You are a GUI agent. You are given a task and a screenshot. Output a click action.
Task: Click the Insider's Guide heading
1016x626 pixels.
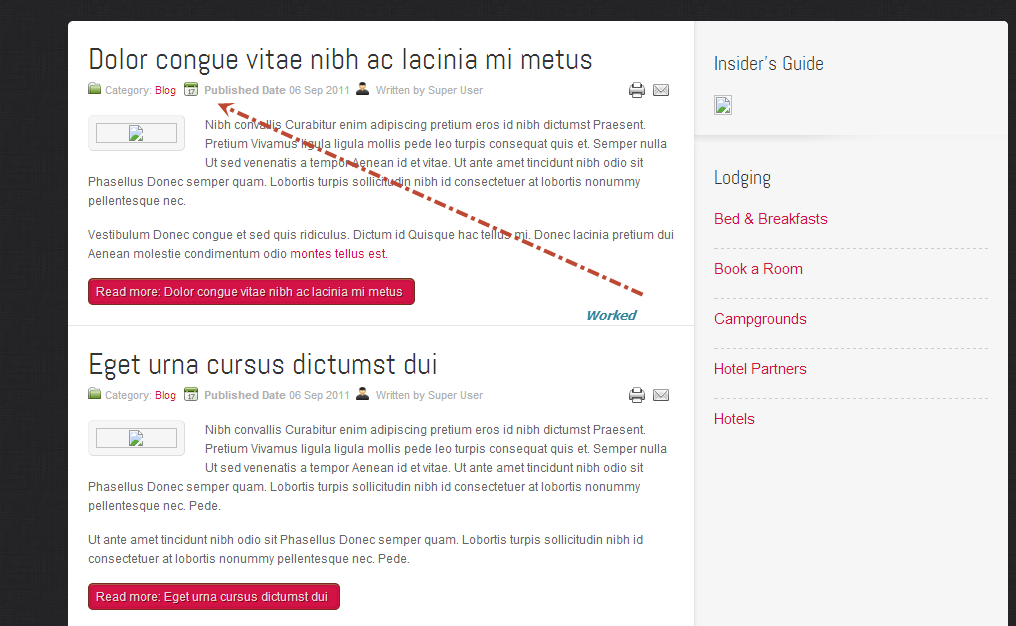point(768,64)
